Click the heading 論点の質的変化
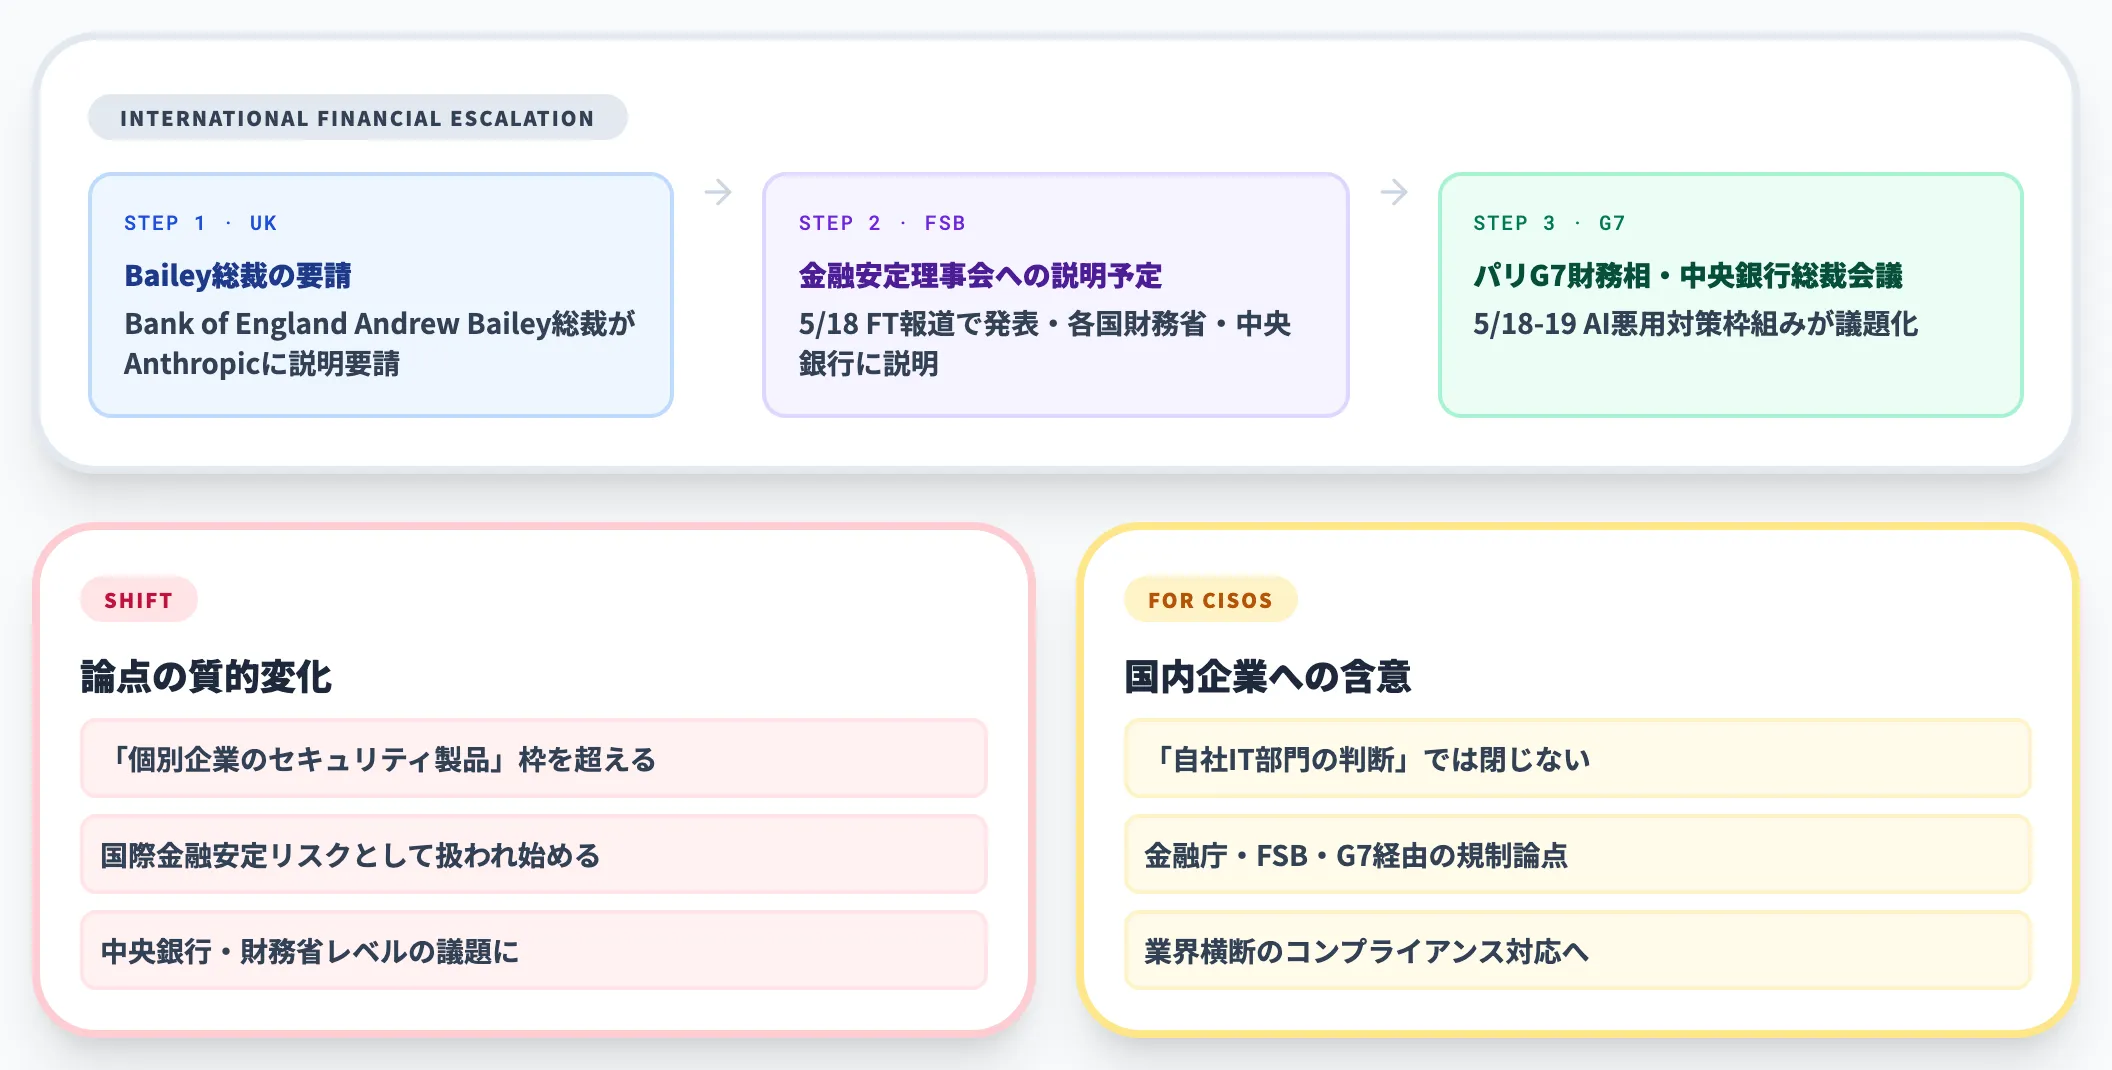 coord(206,677)
